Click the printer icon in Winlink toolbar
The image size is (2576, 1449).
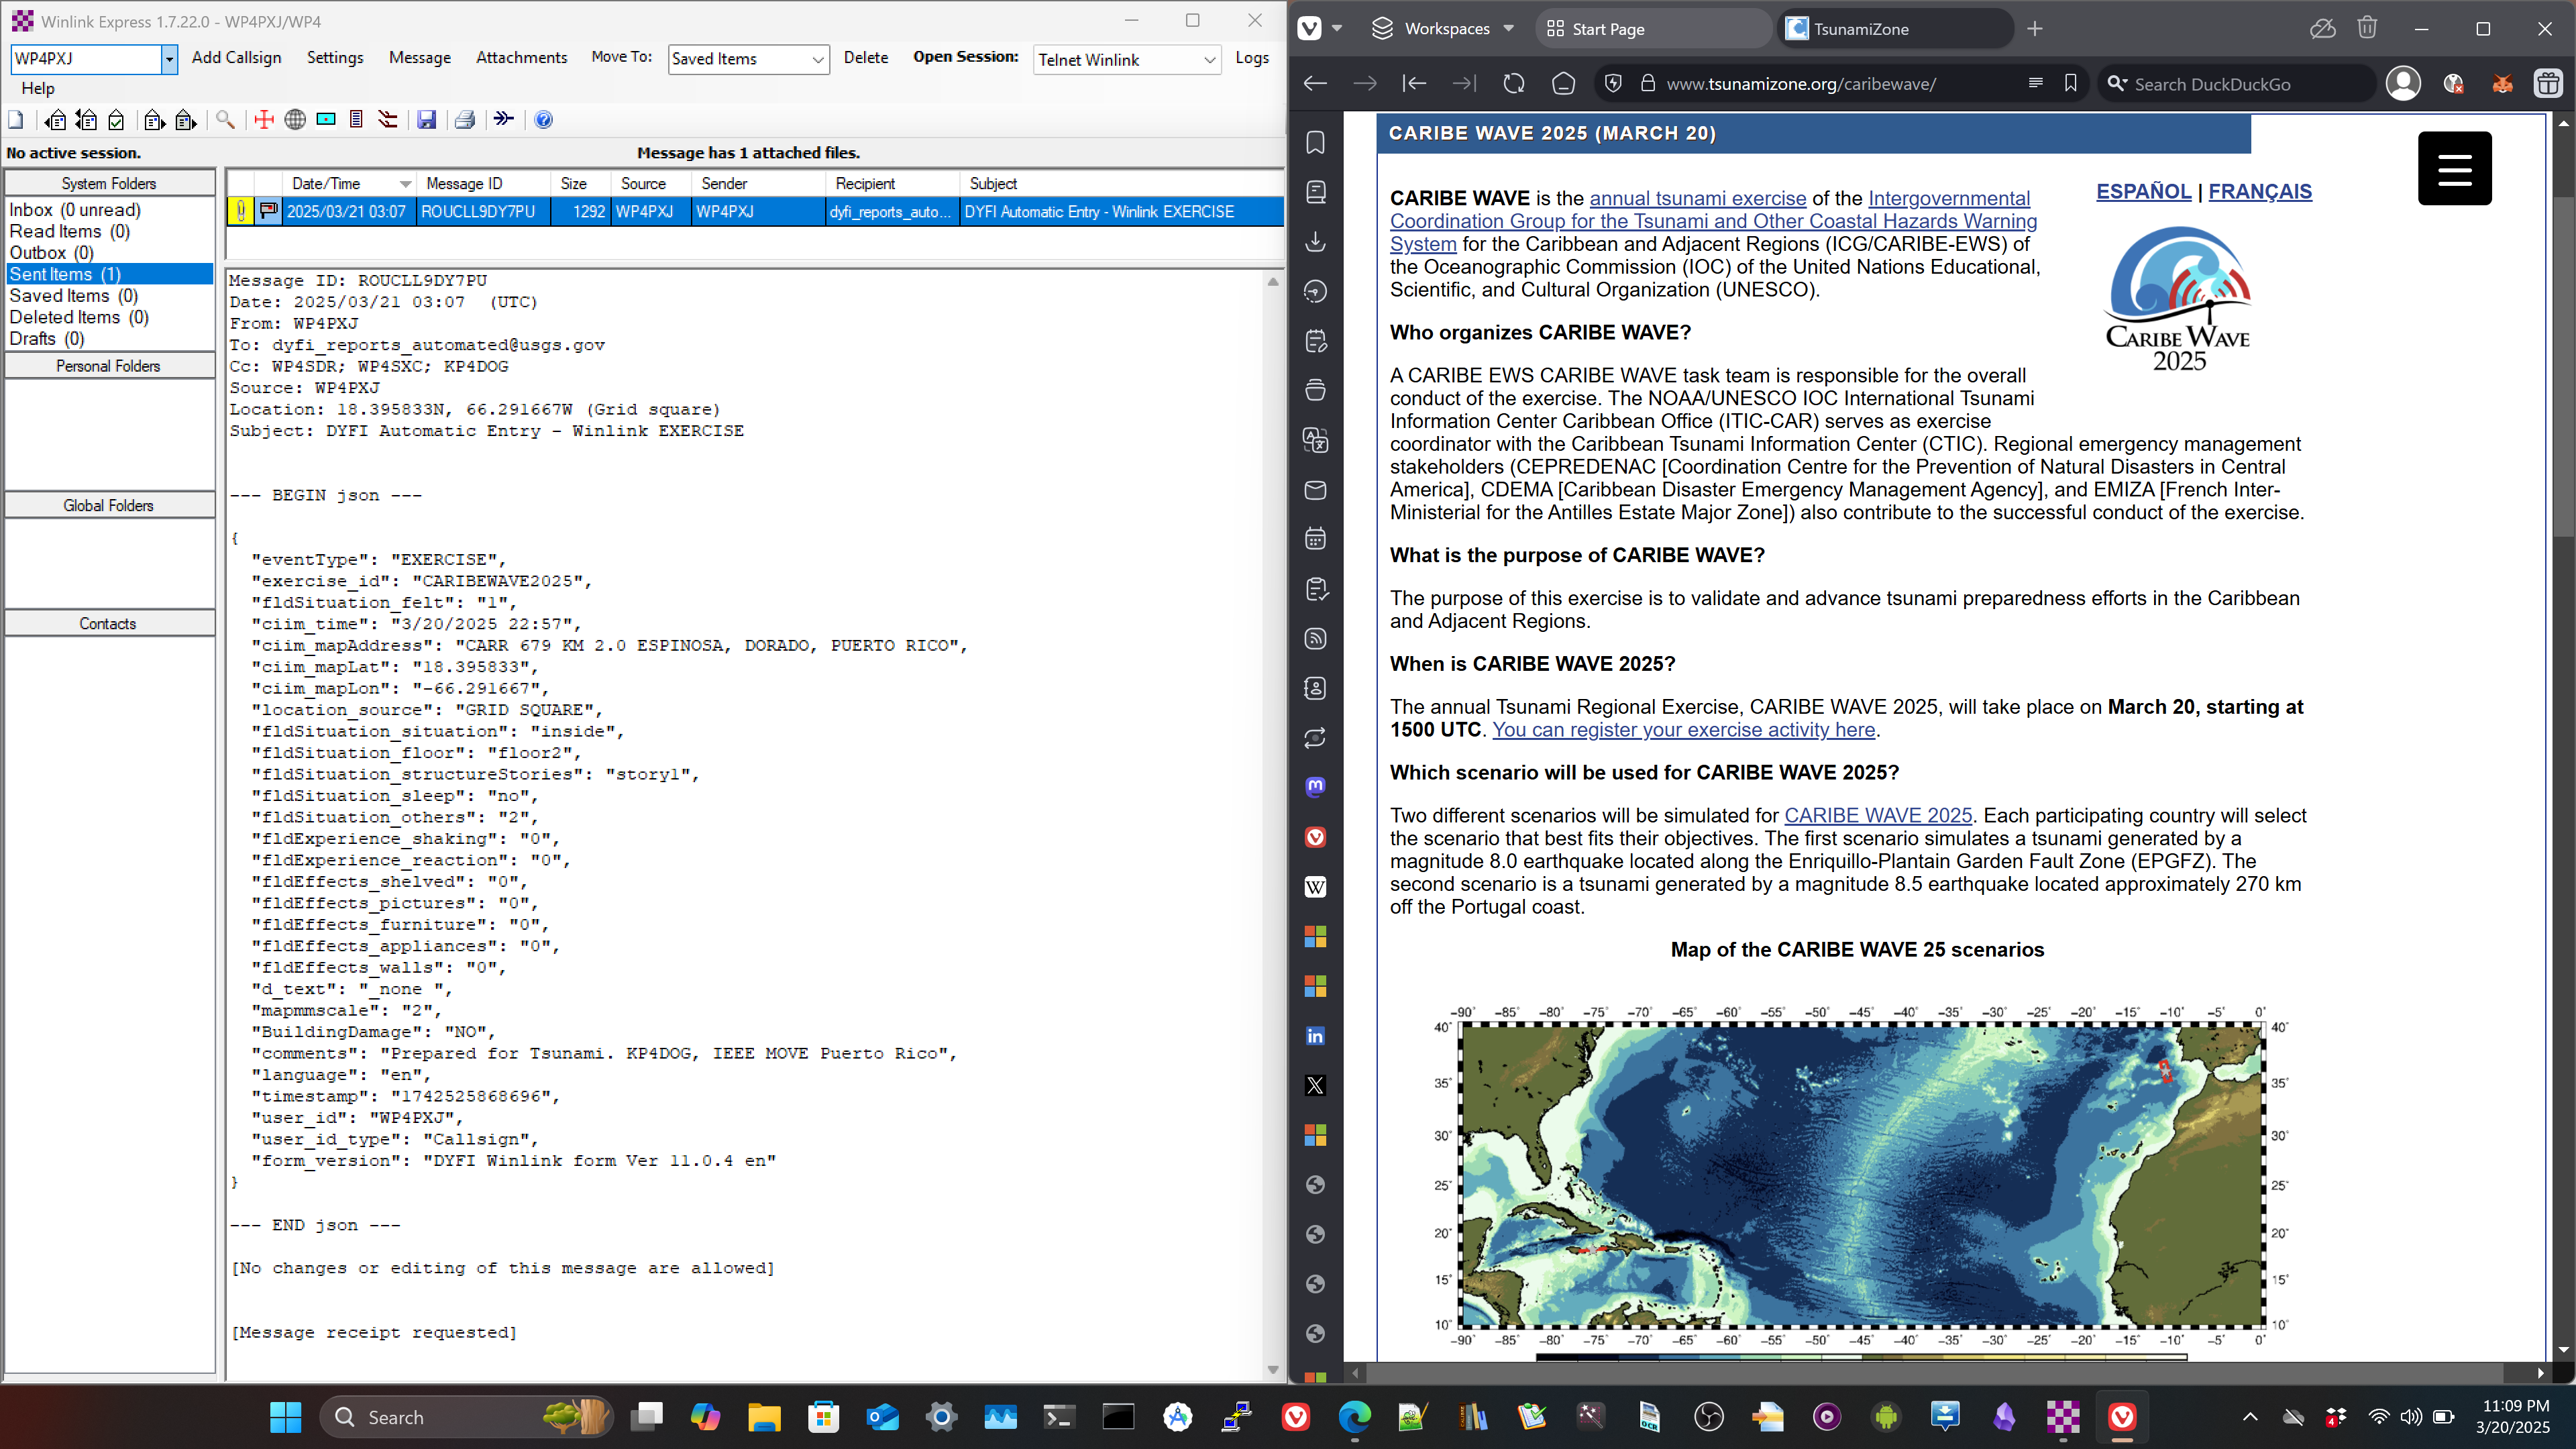pyautogui.click(x=465, y=120)
